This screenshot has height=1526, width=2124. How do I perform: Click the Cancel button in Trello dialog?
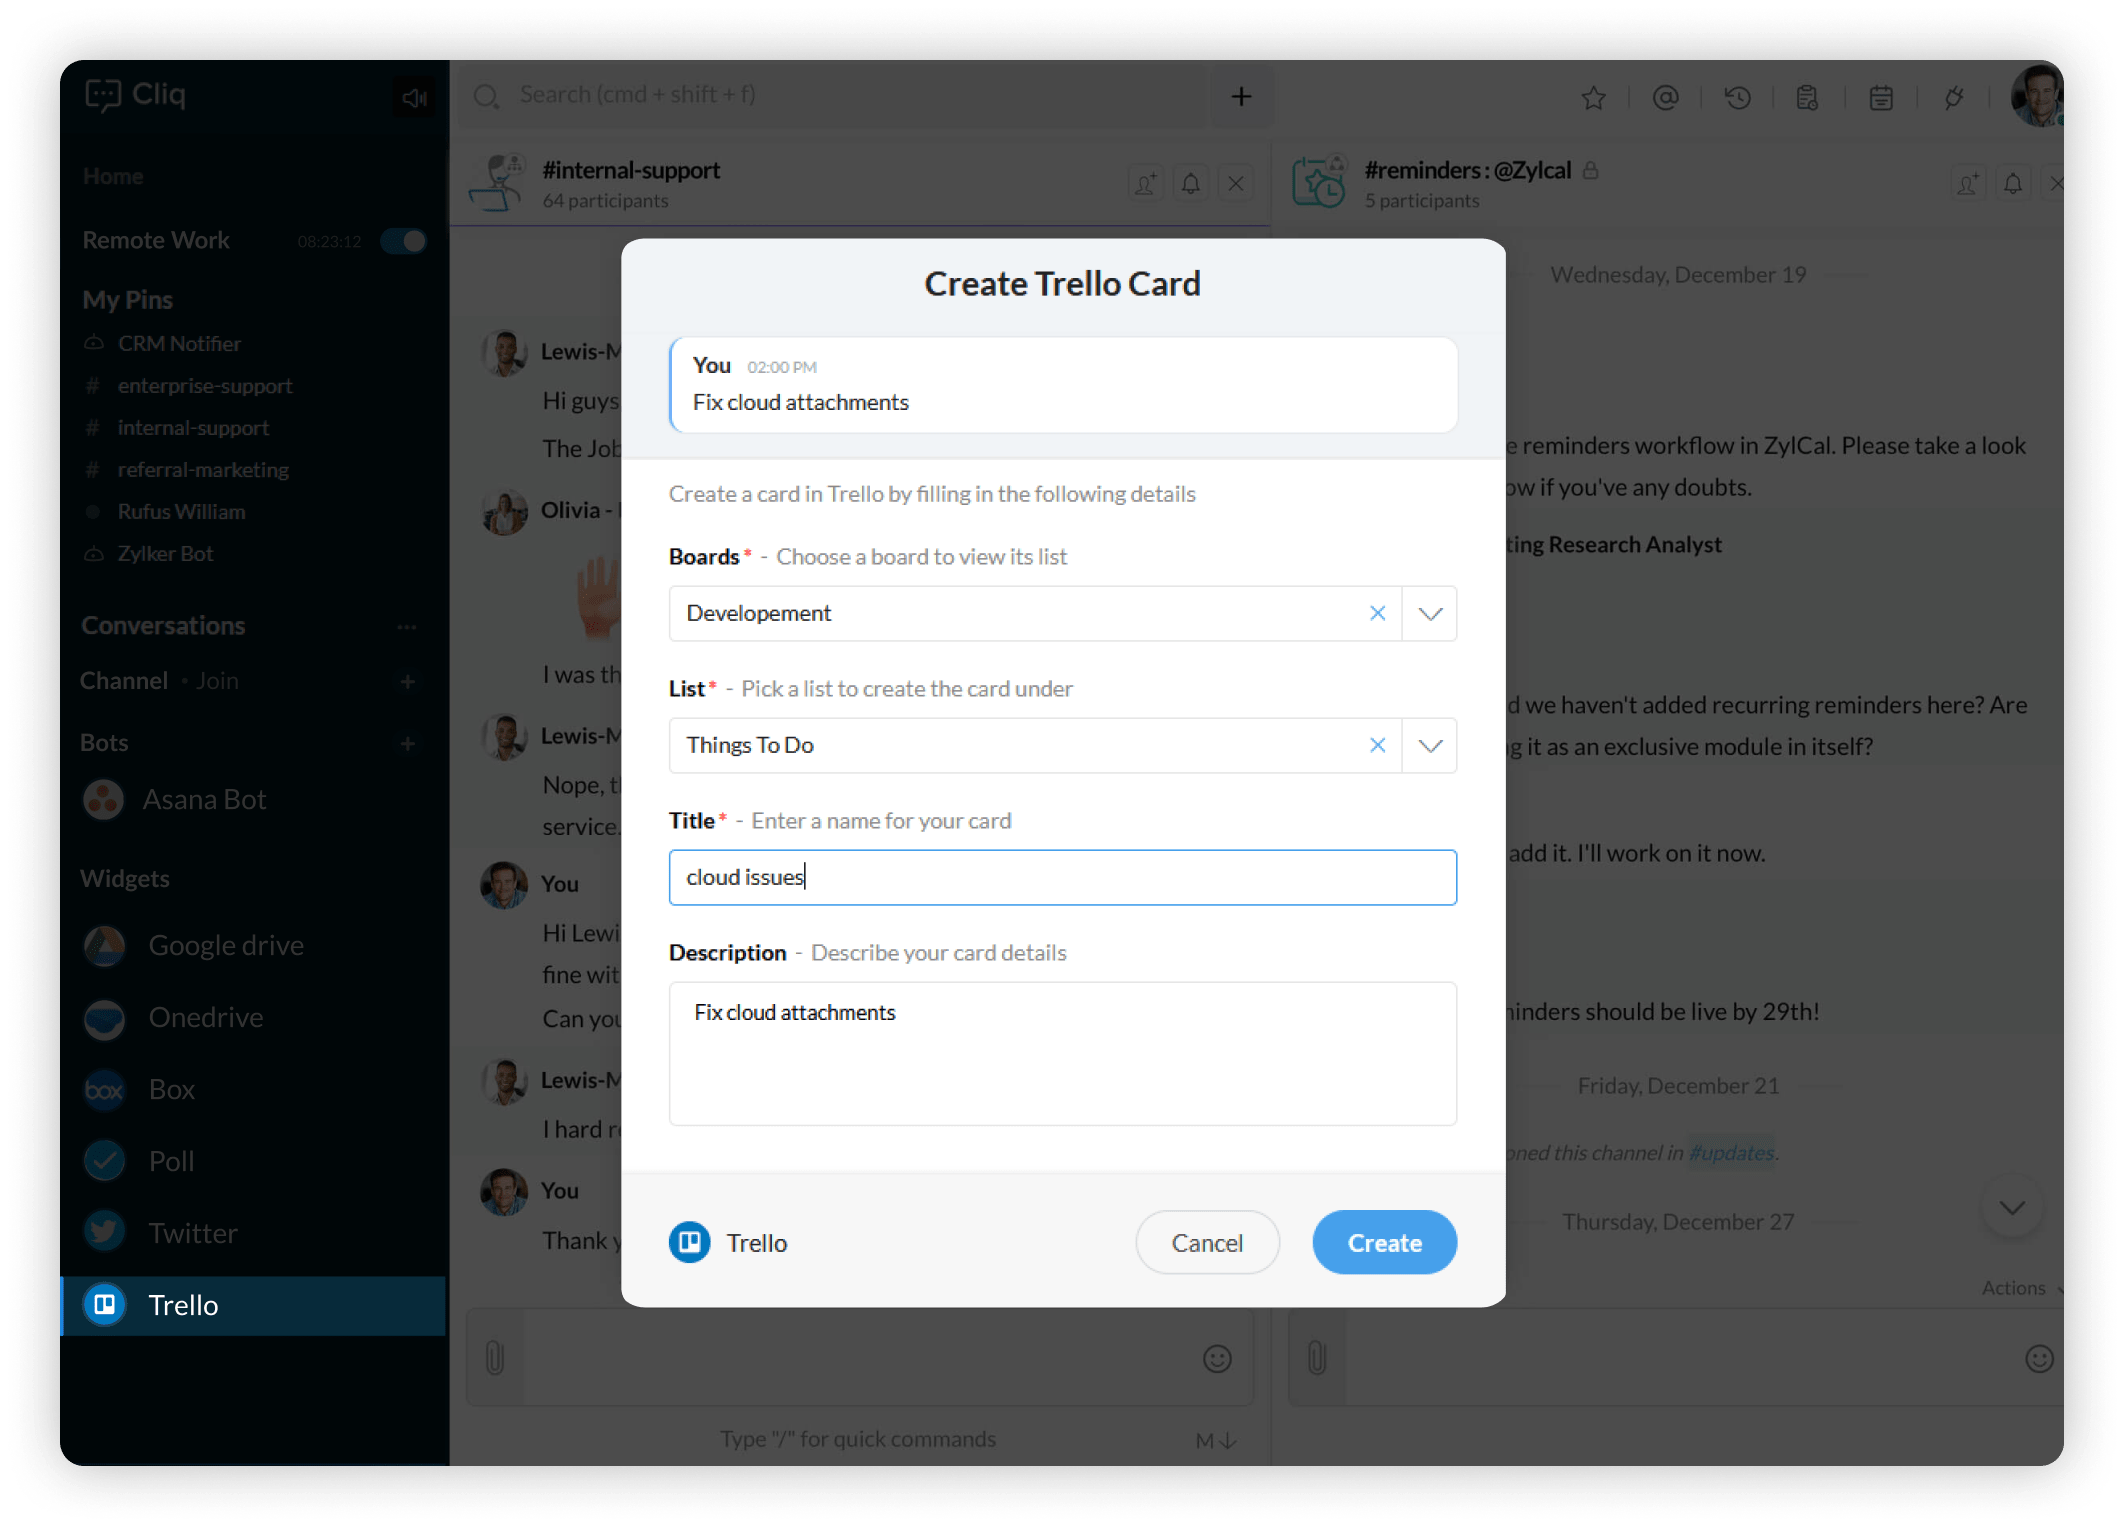pos(1207,1242)
